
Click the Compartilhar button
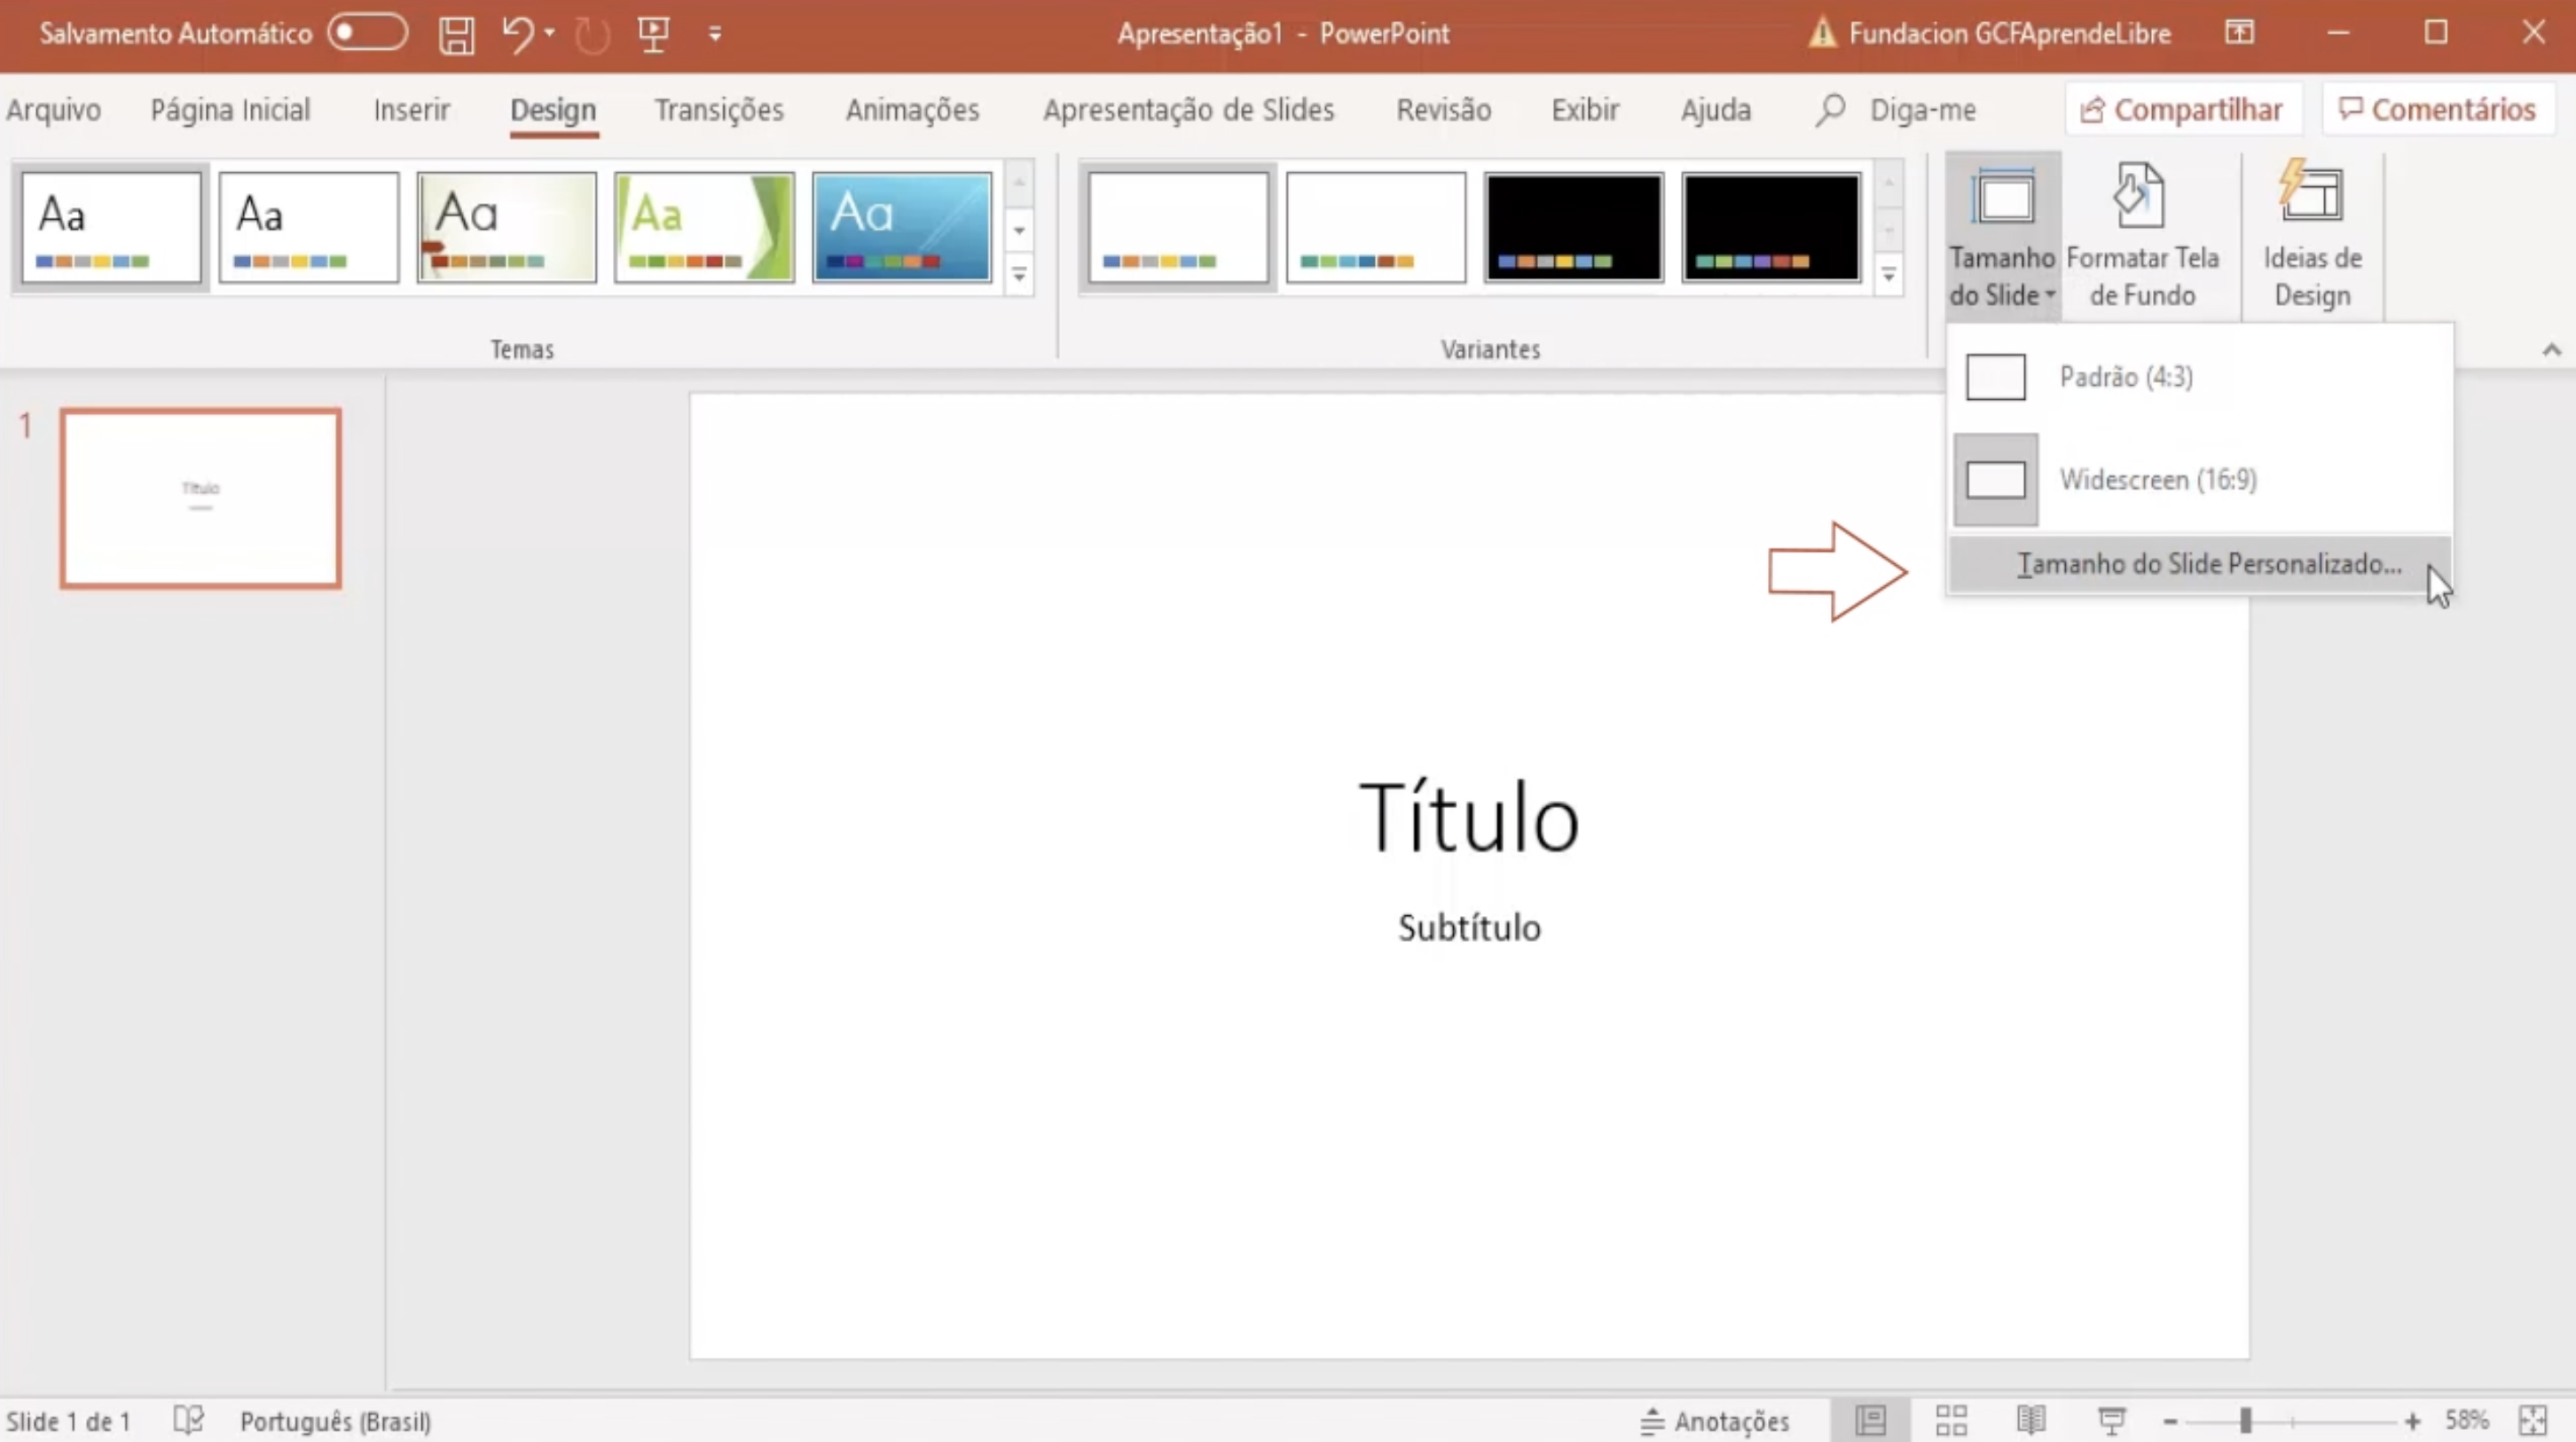click(2183, 108)
